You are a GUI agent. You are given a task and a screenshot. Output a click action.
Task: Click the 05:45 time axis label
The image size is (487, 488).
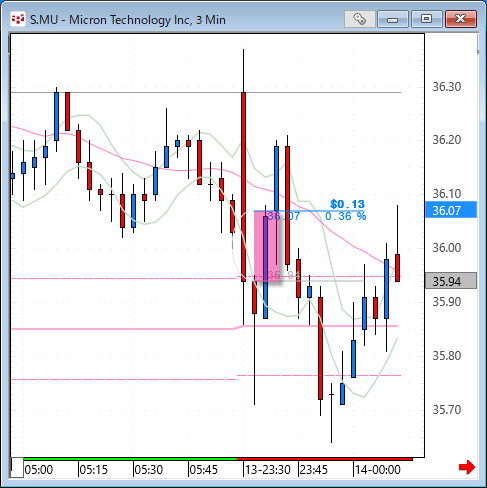point(204,470)
